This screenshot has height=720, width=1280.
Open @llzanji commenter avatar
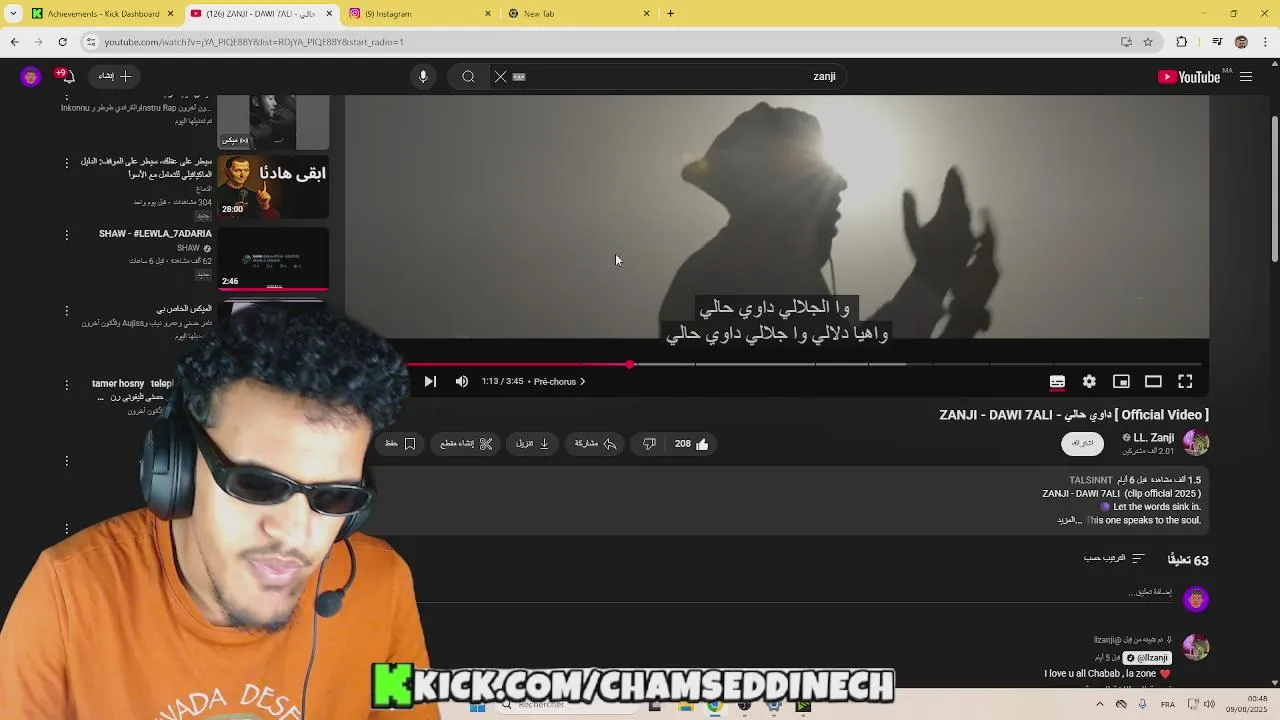pyautogui.click(x=1196, y=648)
